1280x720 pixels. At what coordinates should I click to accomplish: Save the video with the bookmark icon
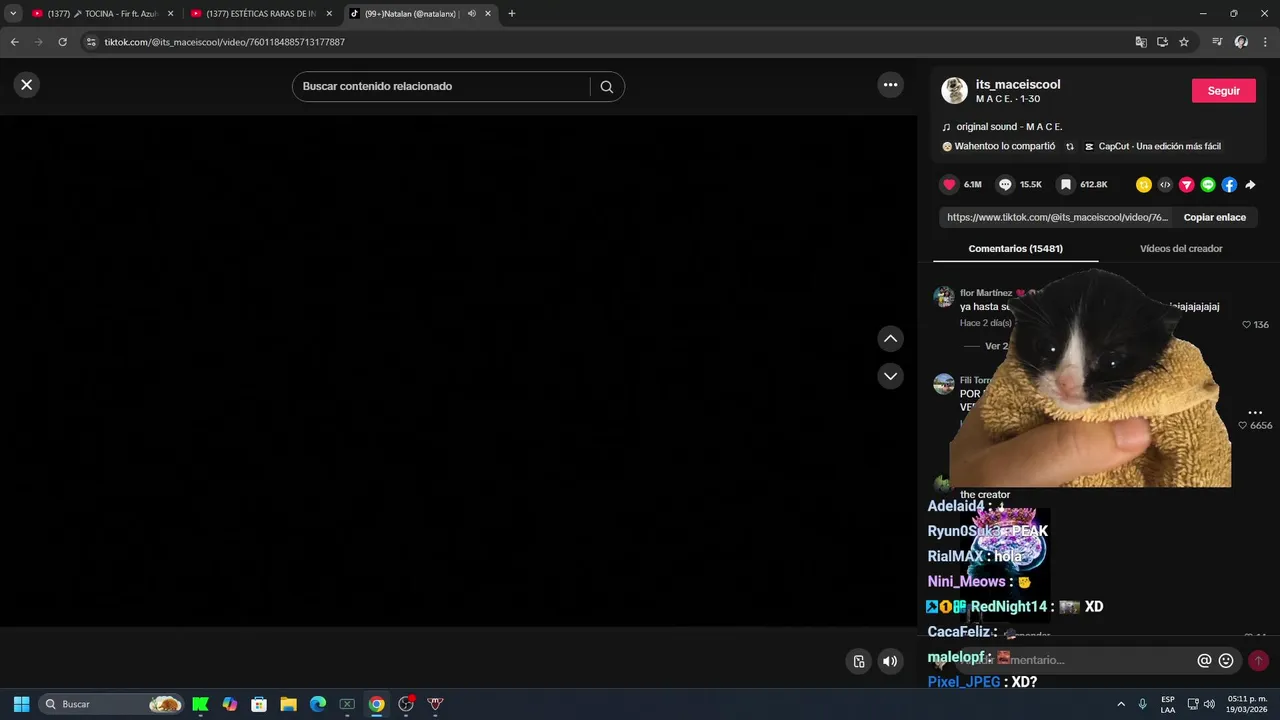(x=1066, y=185)
